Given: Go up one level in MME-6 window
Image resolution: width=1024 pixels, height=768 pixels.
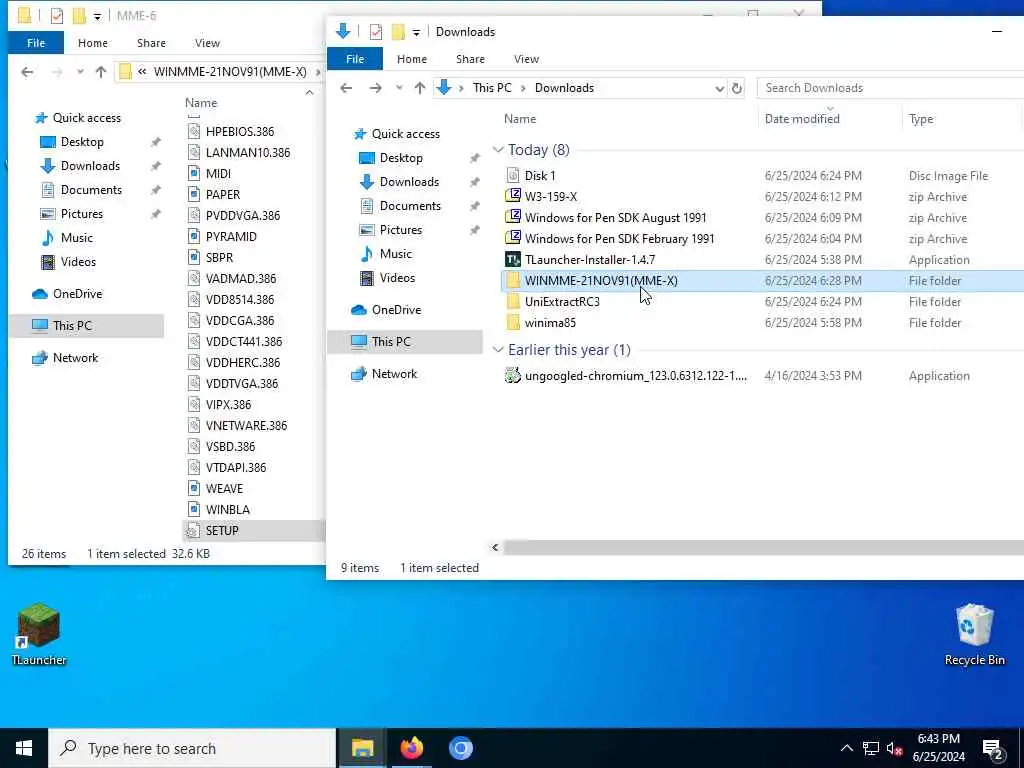Looking at the screenshot, I should click(101, 72).
